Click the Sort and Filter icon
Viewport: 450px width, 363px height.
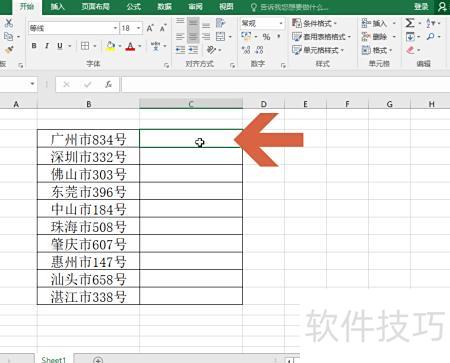pos(431,23)
